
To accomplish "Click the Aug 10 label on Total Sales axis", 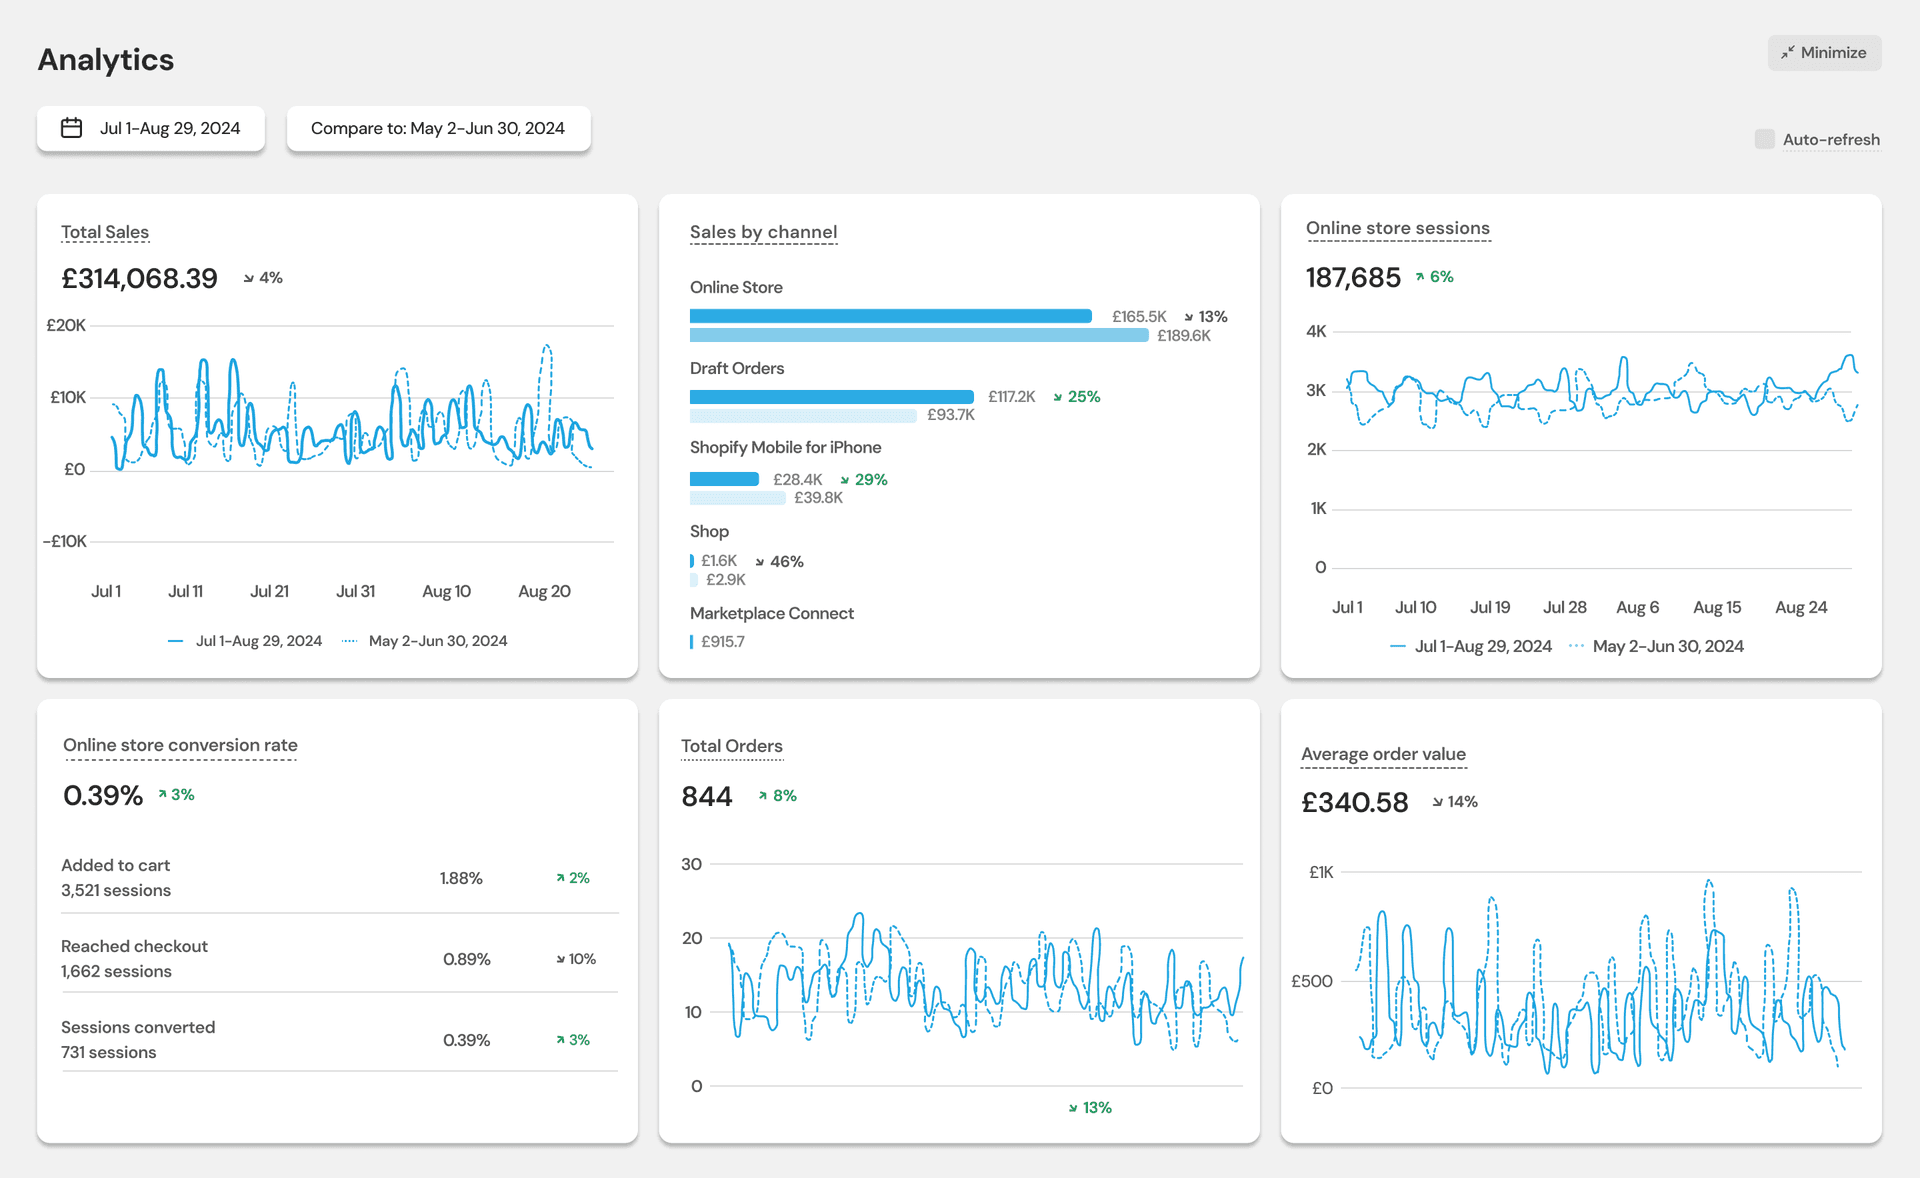I will [446, 592].
